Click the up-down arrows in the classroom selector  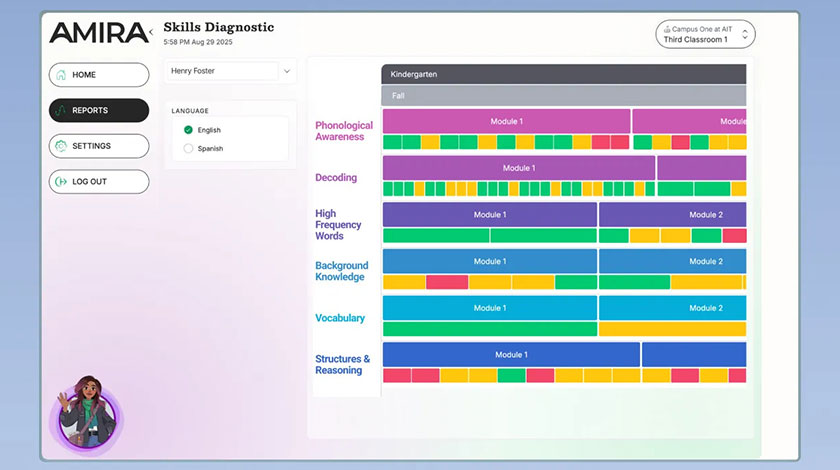(745, 34)
